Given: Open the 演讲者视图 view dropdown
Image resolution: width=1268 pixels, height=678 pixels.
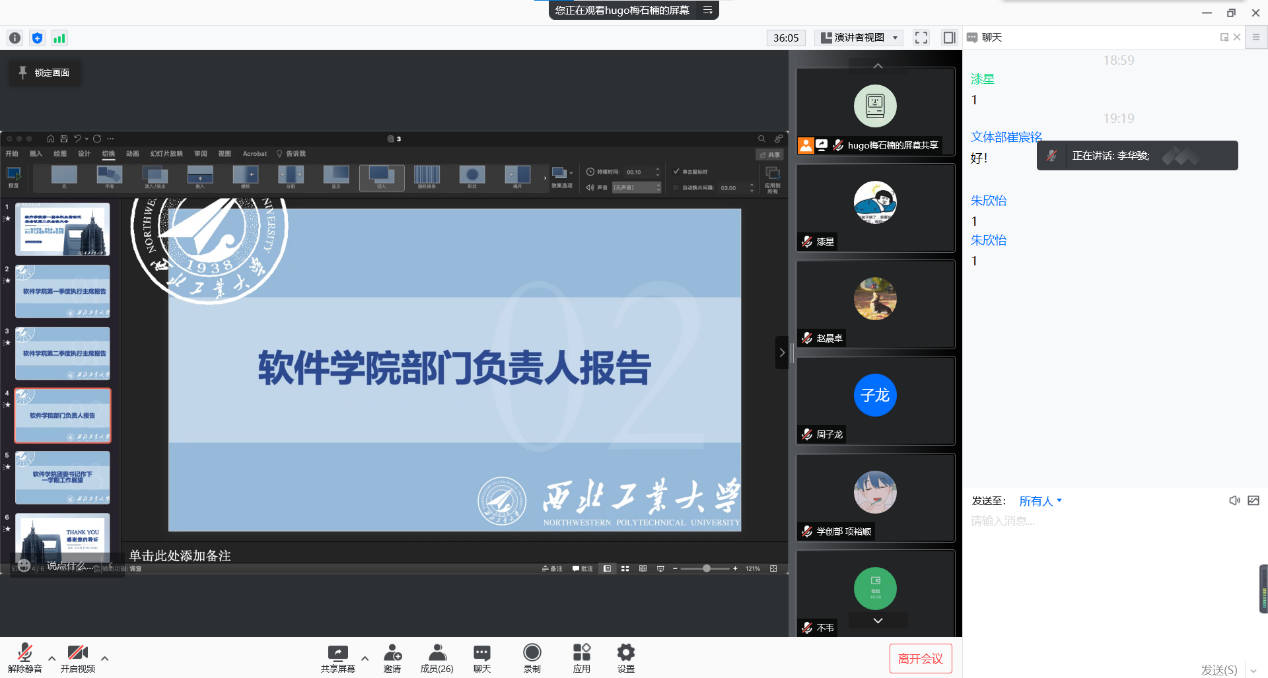Looking at the screenshot, I should (859, 38).
